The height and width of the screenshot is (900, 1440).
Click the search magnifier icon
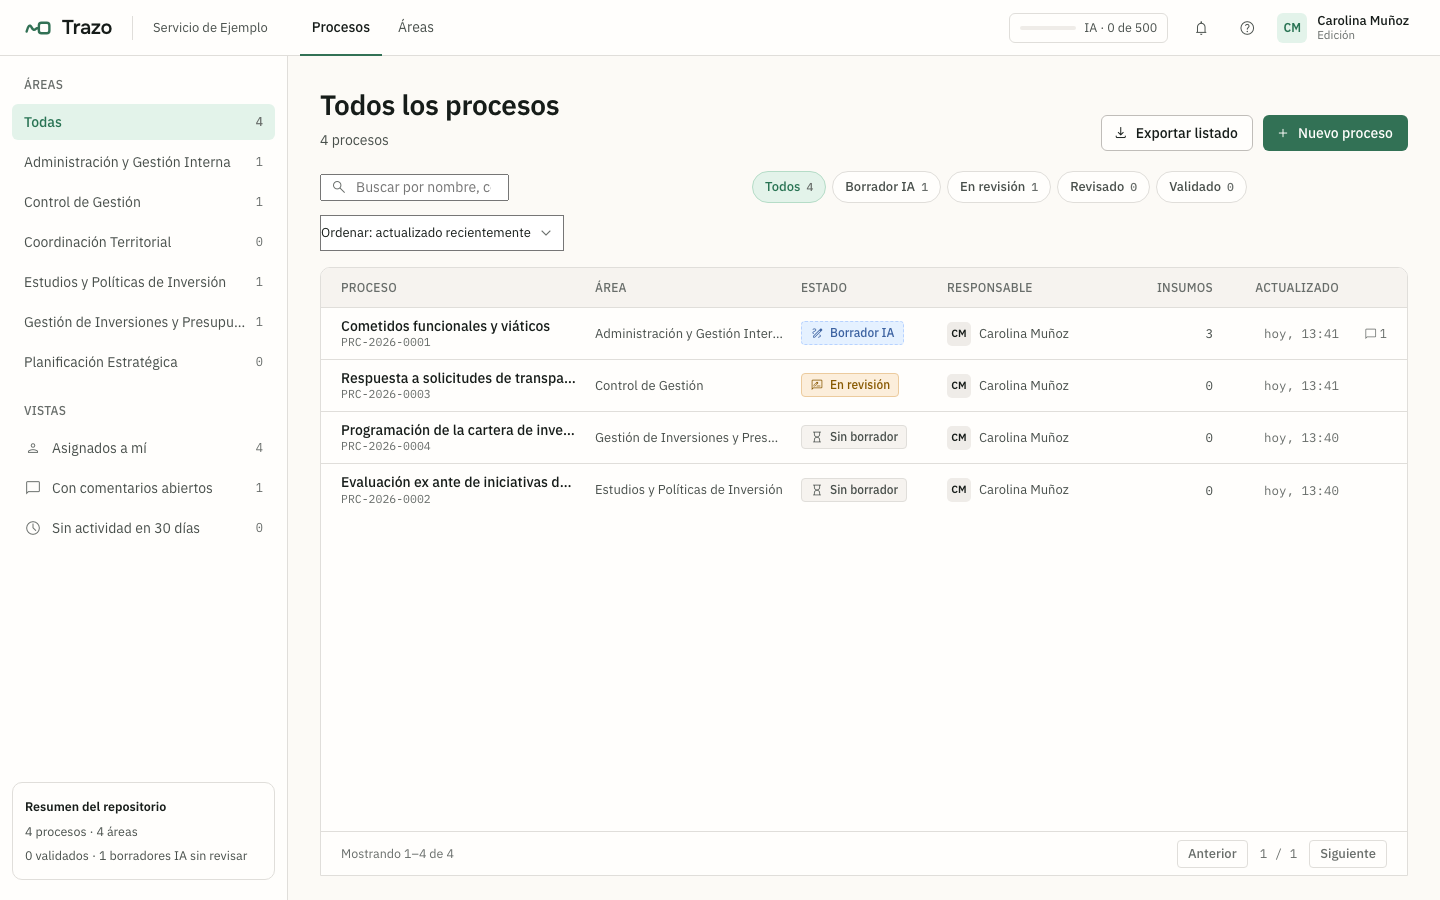[339, 187]
